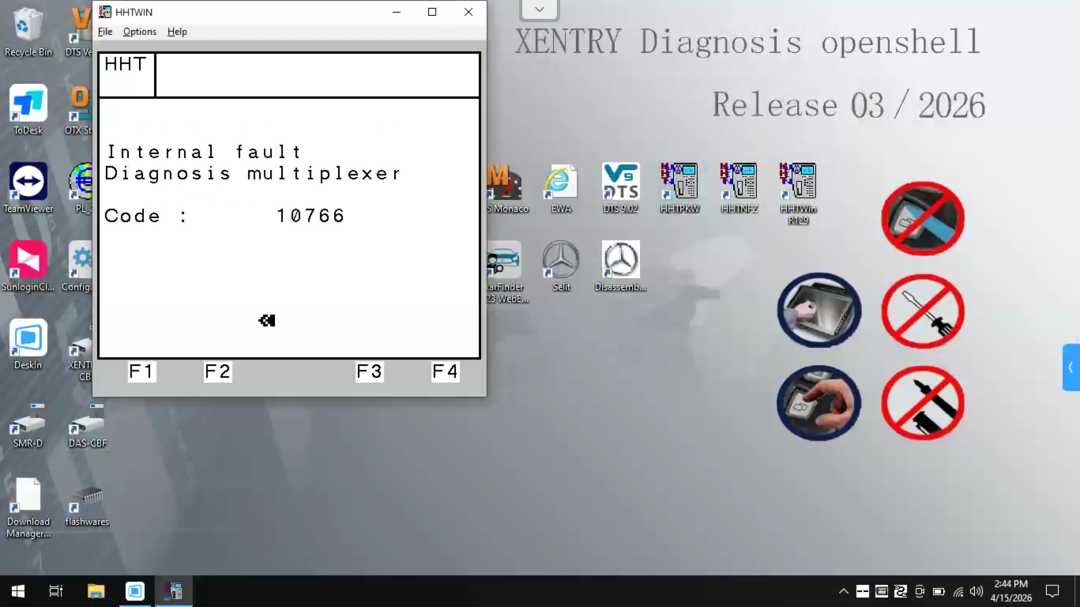Viewport: 1080px width, 607px height.
Task: Expand the dropdown chevron at top of desktop
Action: pos(539,9)
